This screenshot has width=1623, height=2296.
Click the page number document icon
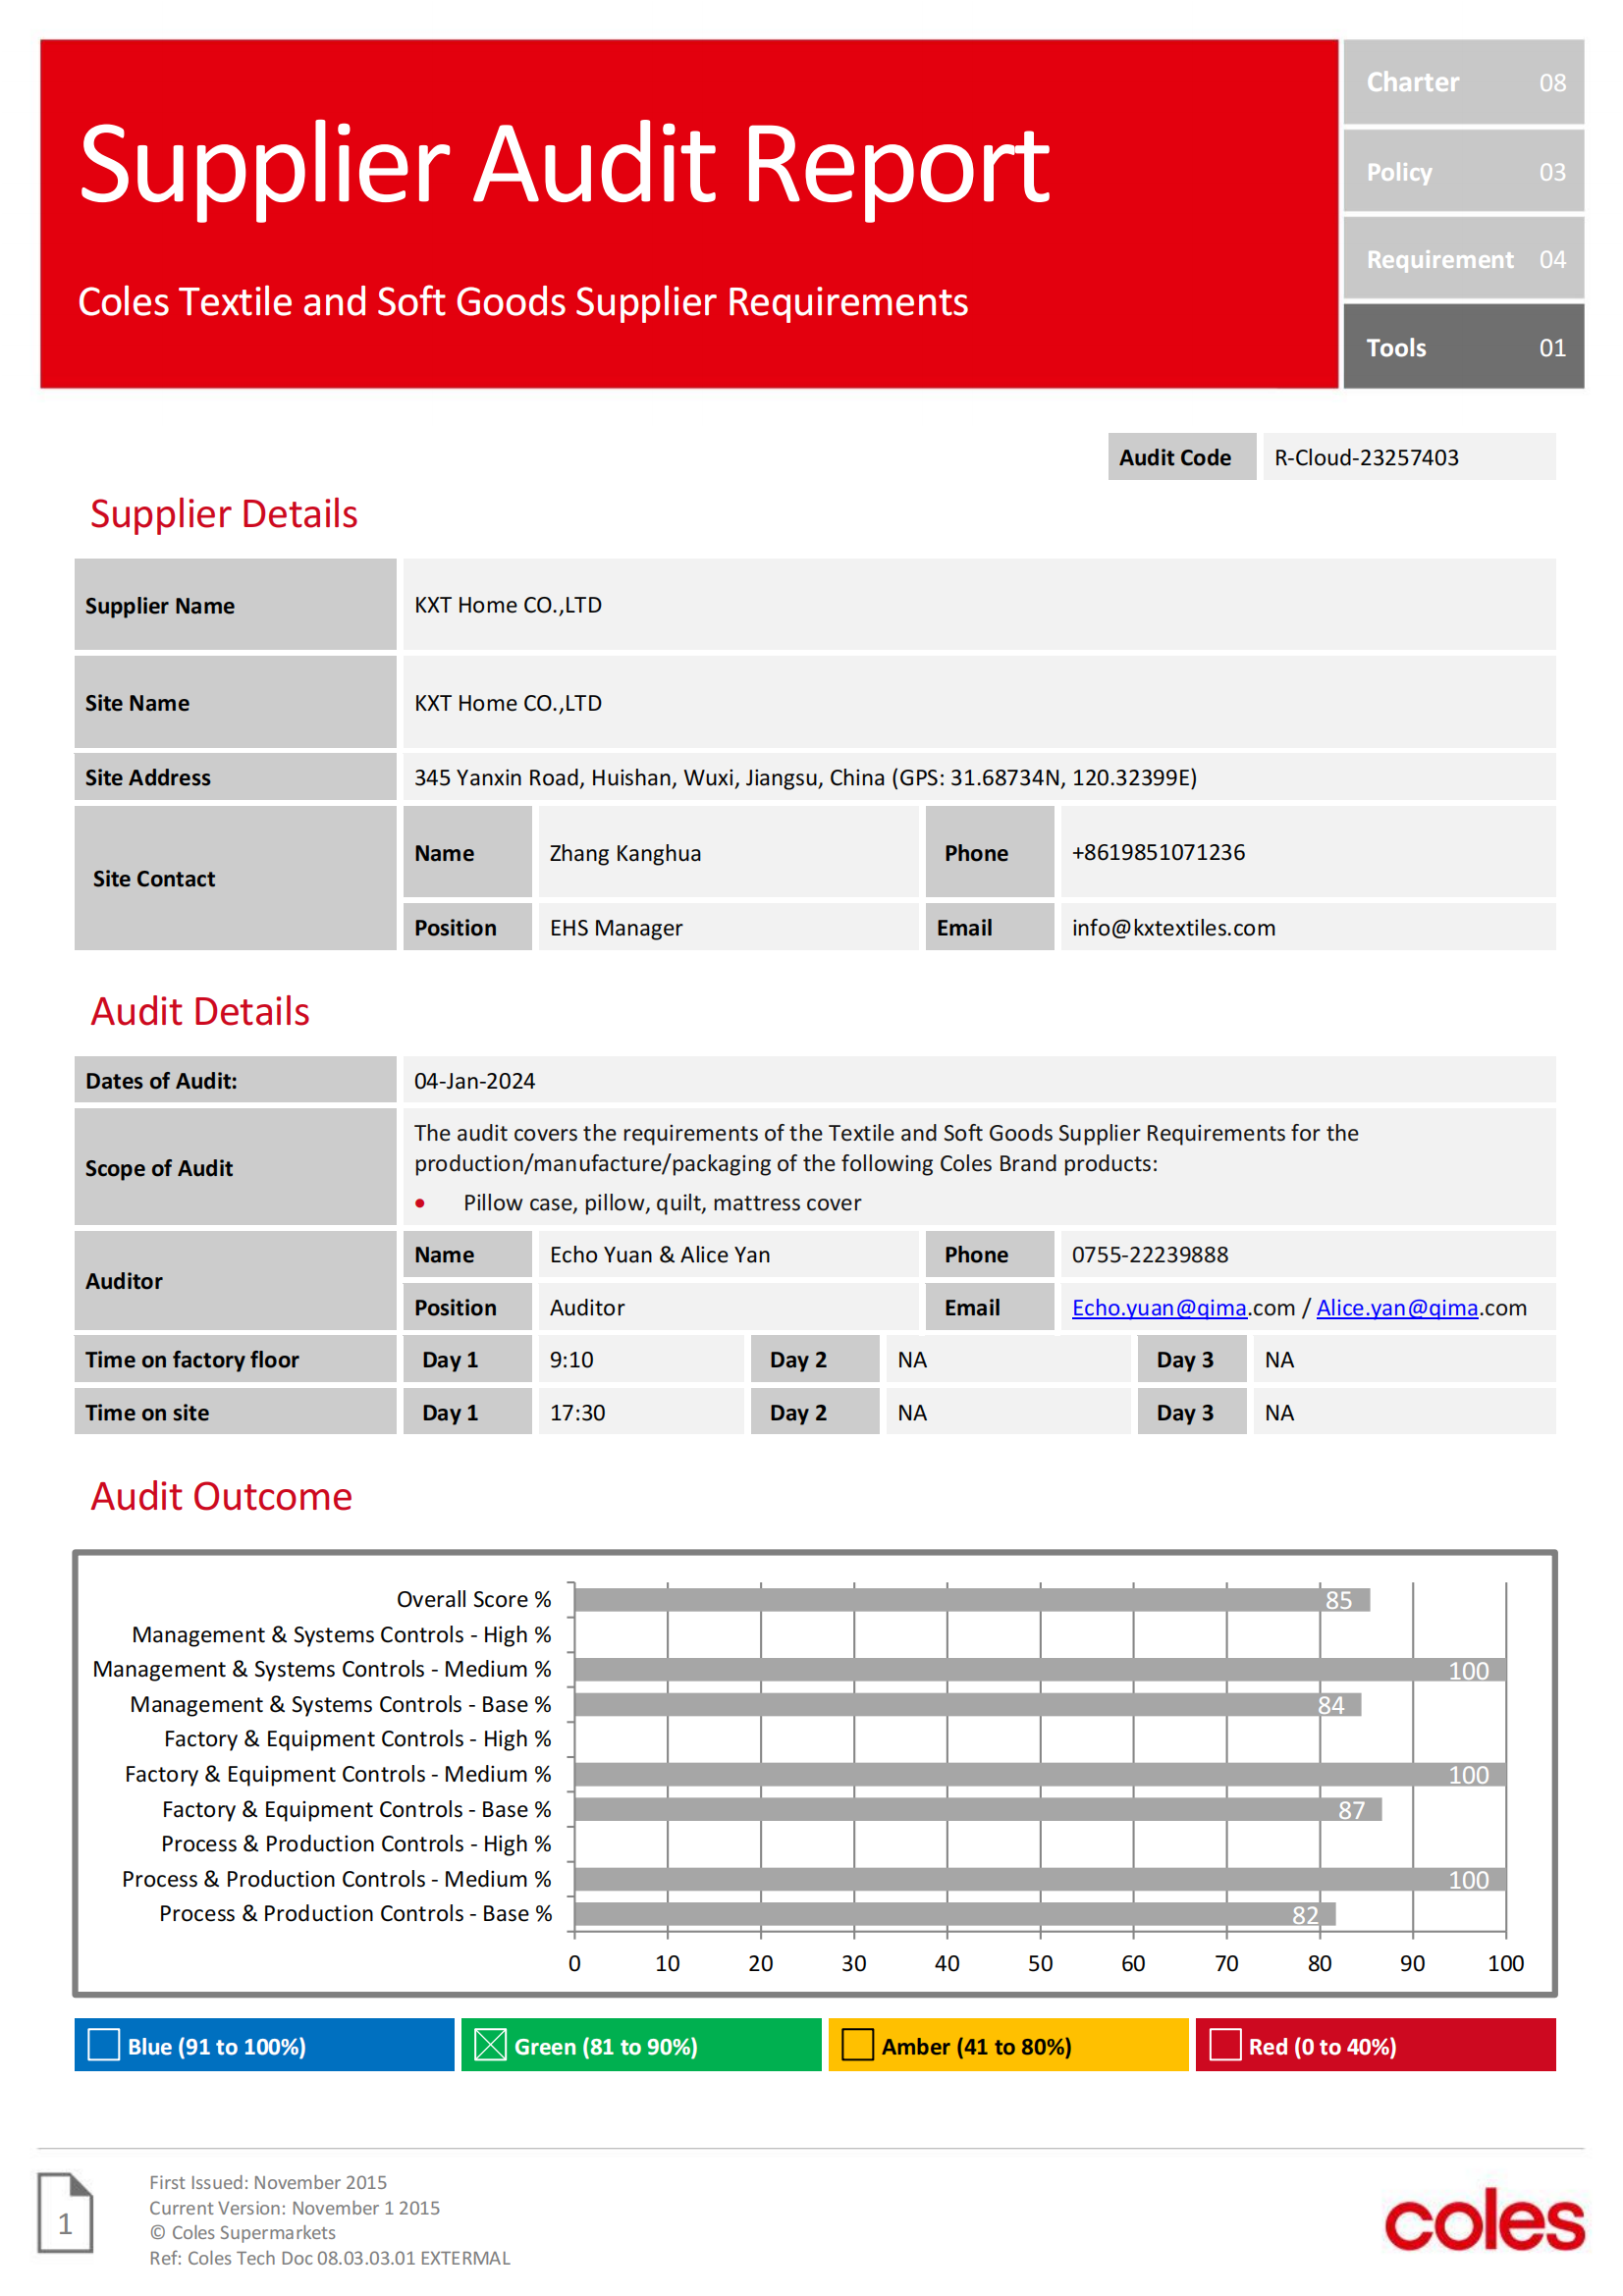coord(65,2212)
